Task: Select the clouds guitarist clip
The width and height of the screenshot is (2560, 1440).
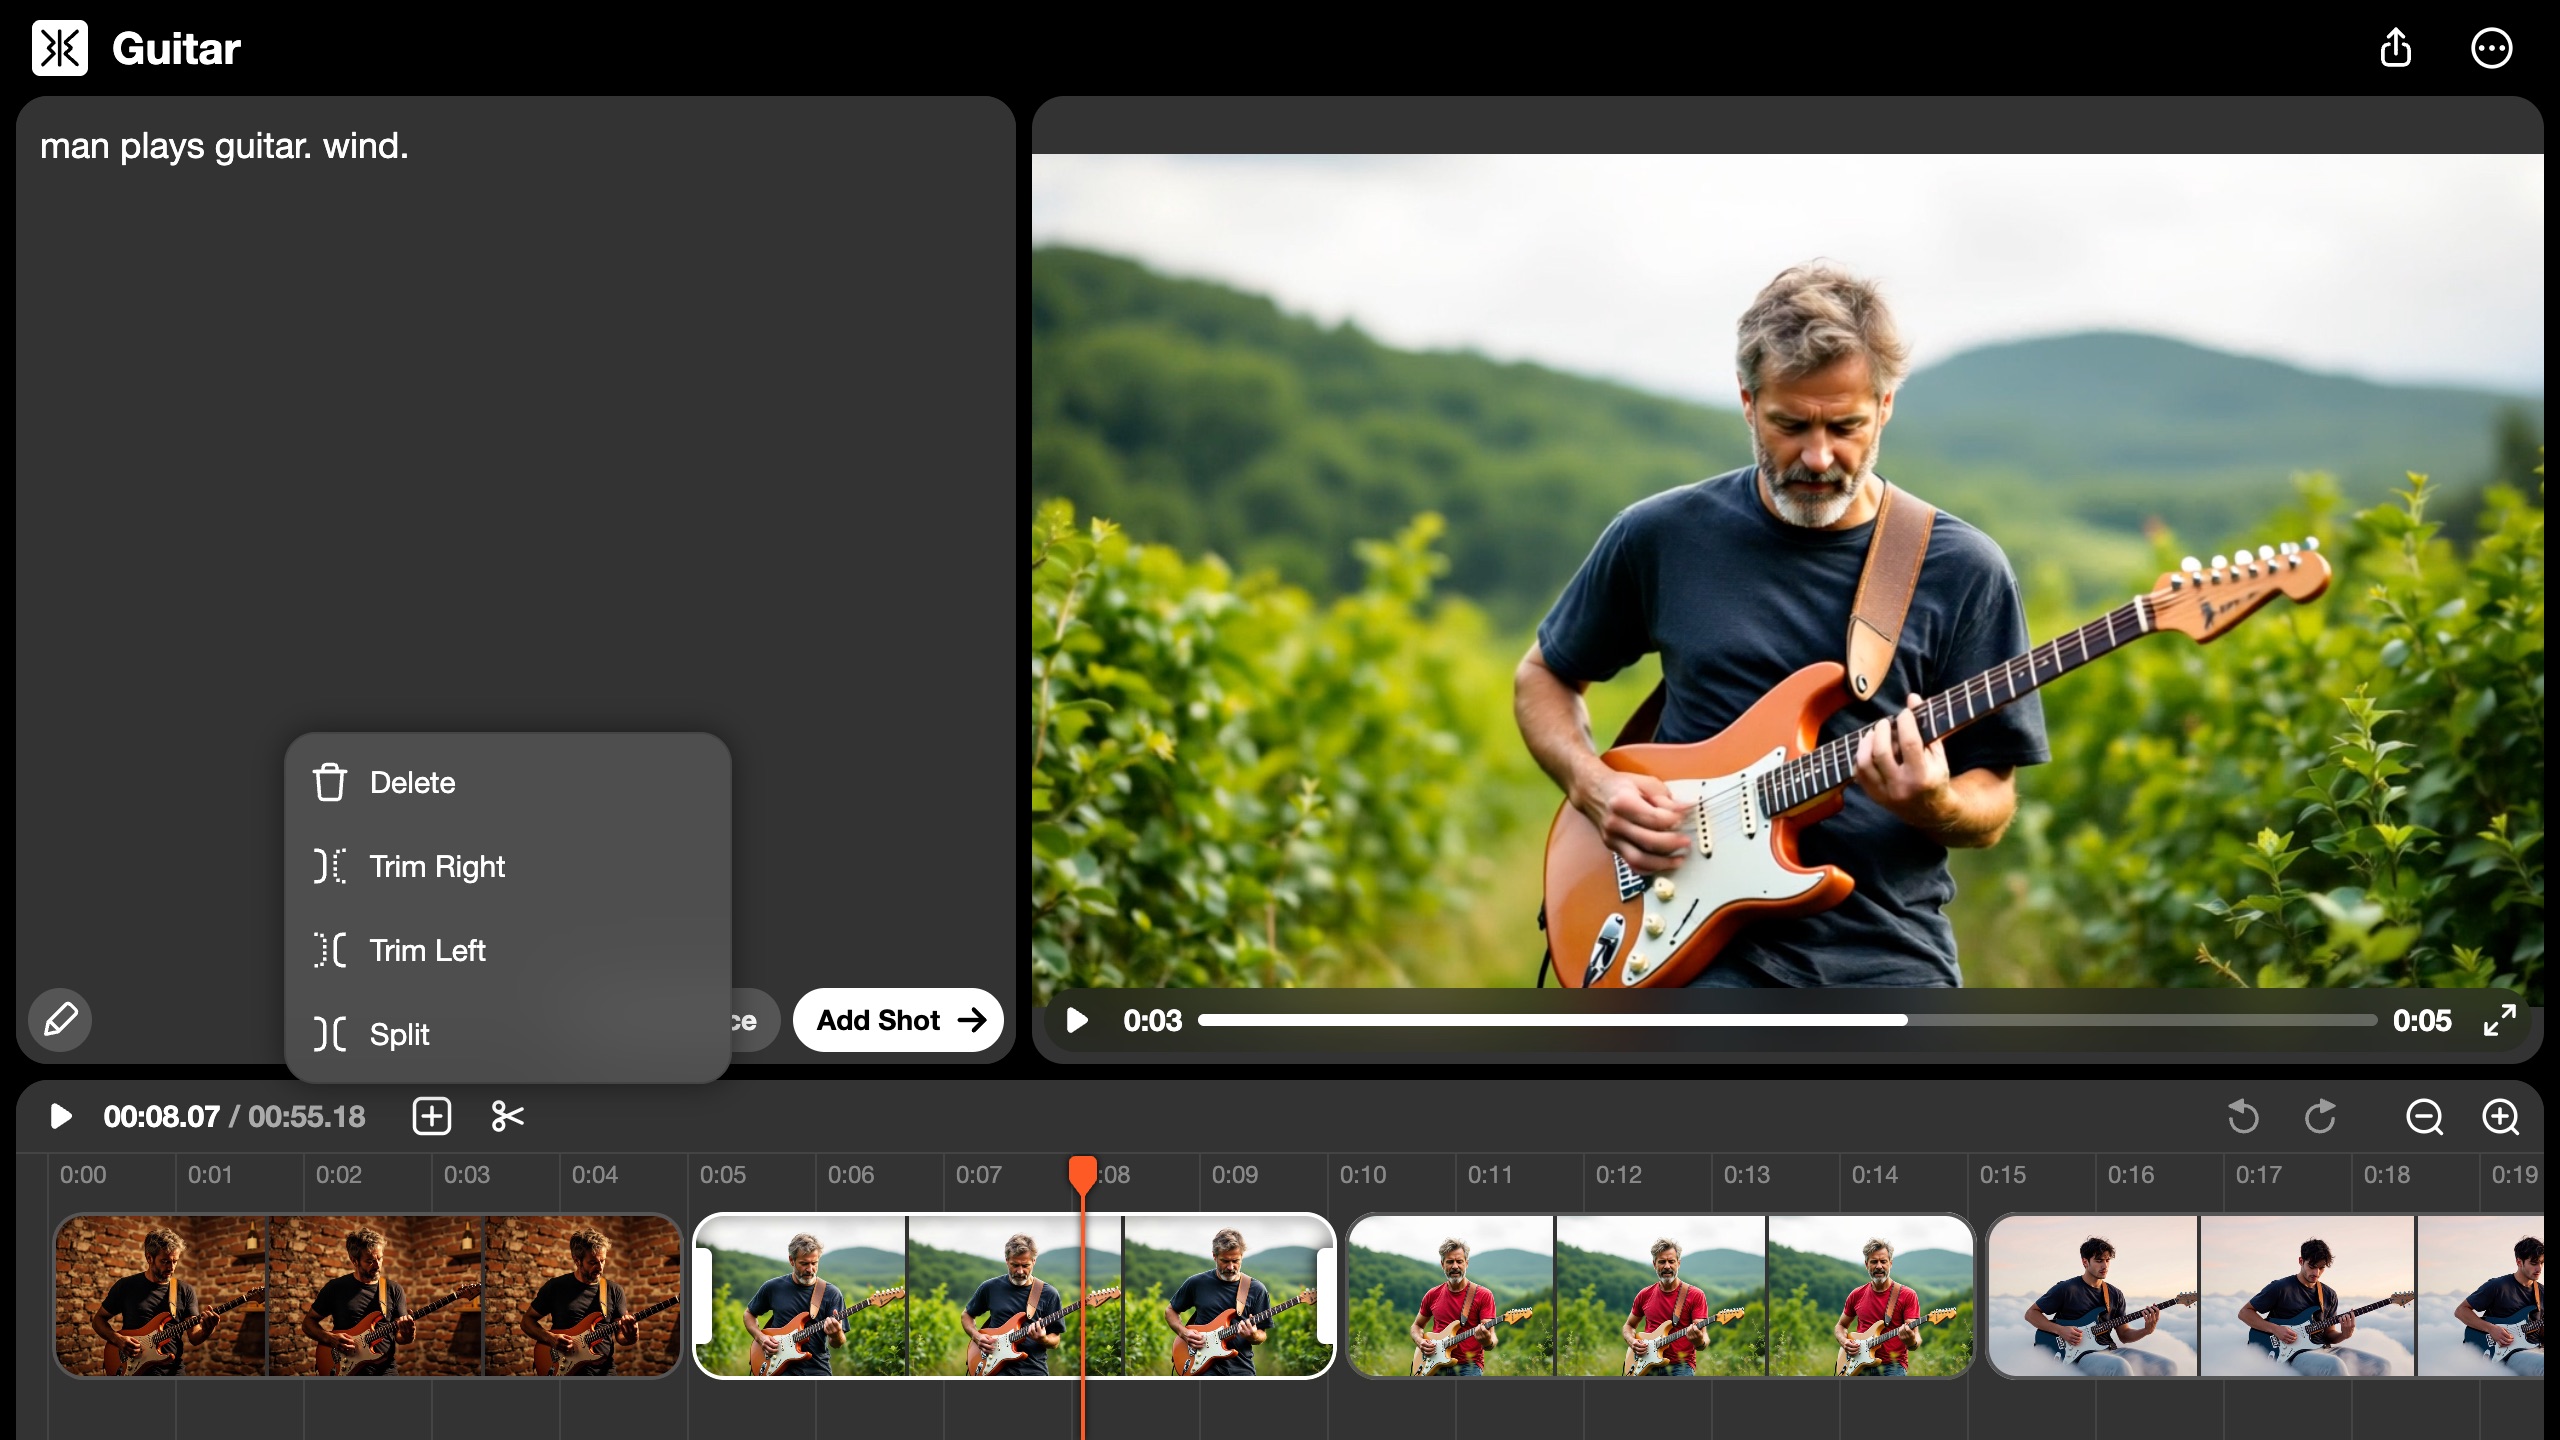Action: (2266, 1296)
